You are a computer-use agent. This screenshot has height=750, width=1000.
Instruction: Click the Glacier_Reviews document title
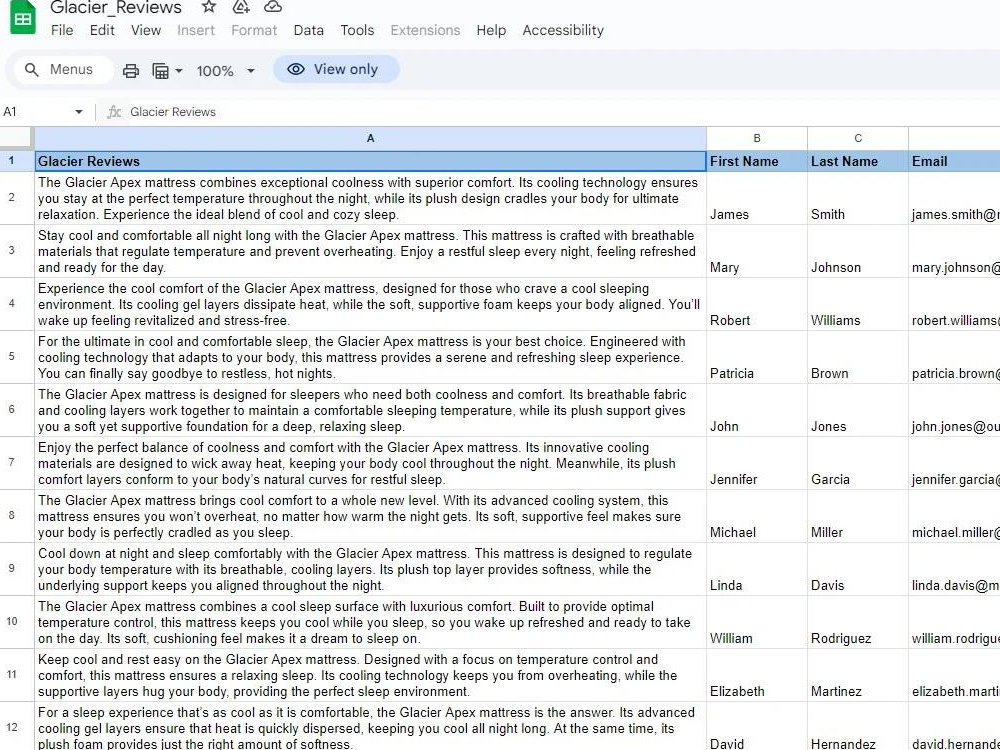[x=116, y=8]
